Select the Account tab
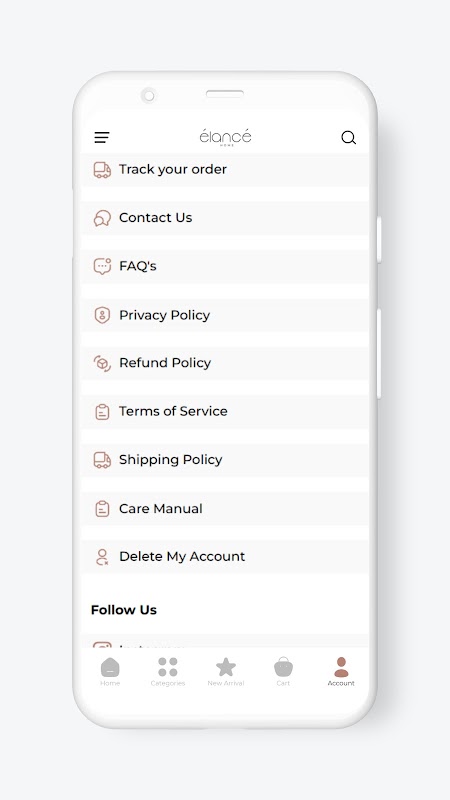This screenshot has width=450, height=800. [341, 671]
